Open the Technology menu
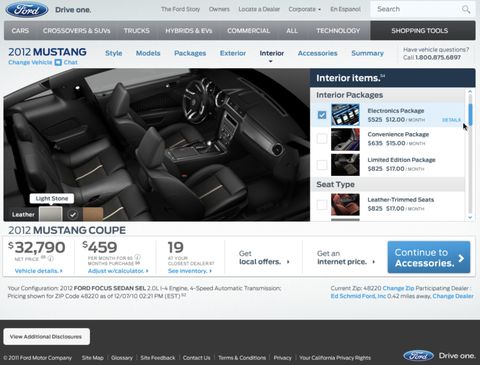The height and width of the screenshot is (365, 480). click(338, 31)
